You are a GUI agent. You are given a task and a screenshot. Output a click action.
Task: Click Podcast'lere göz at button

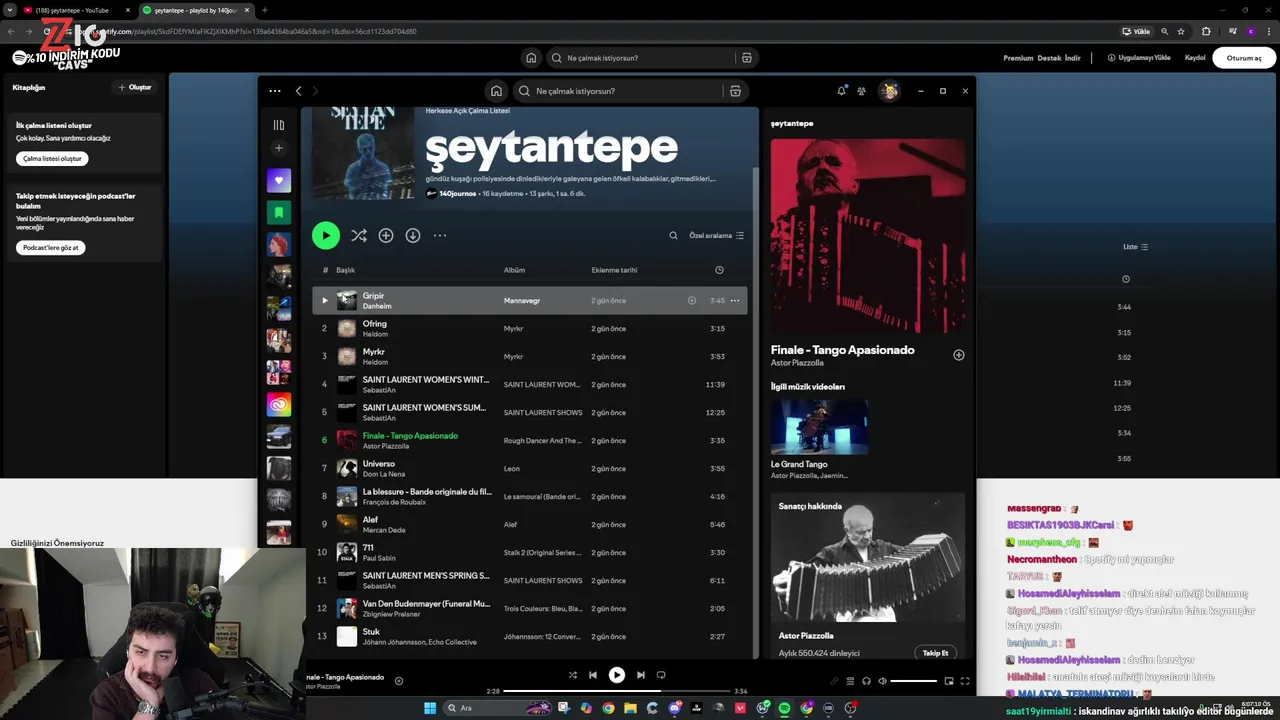pos(50,247)
